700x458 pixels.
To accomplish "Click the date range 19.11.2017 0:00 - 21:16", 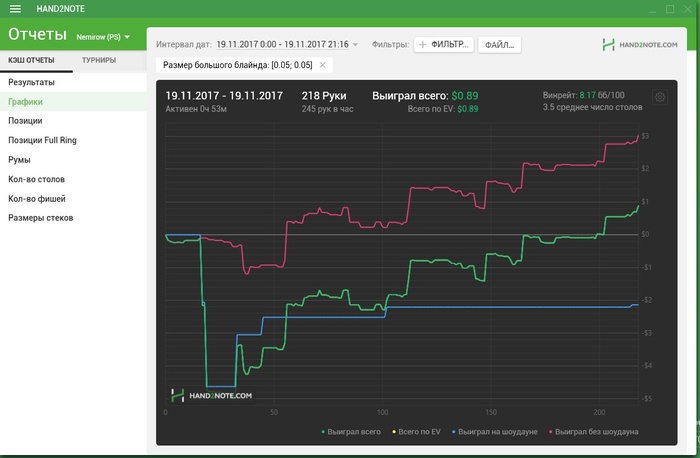I will [283, 45].
